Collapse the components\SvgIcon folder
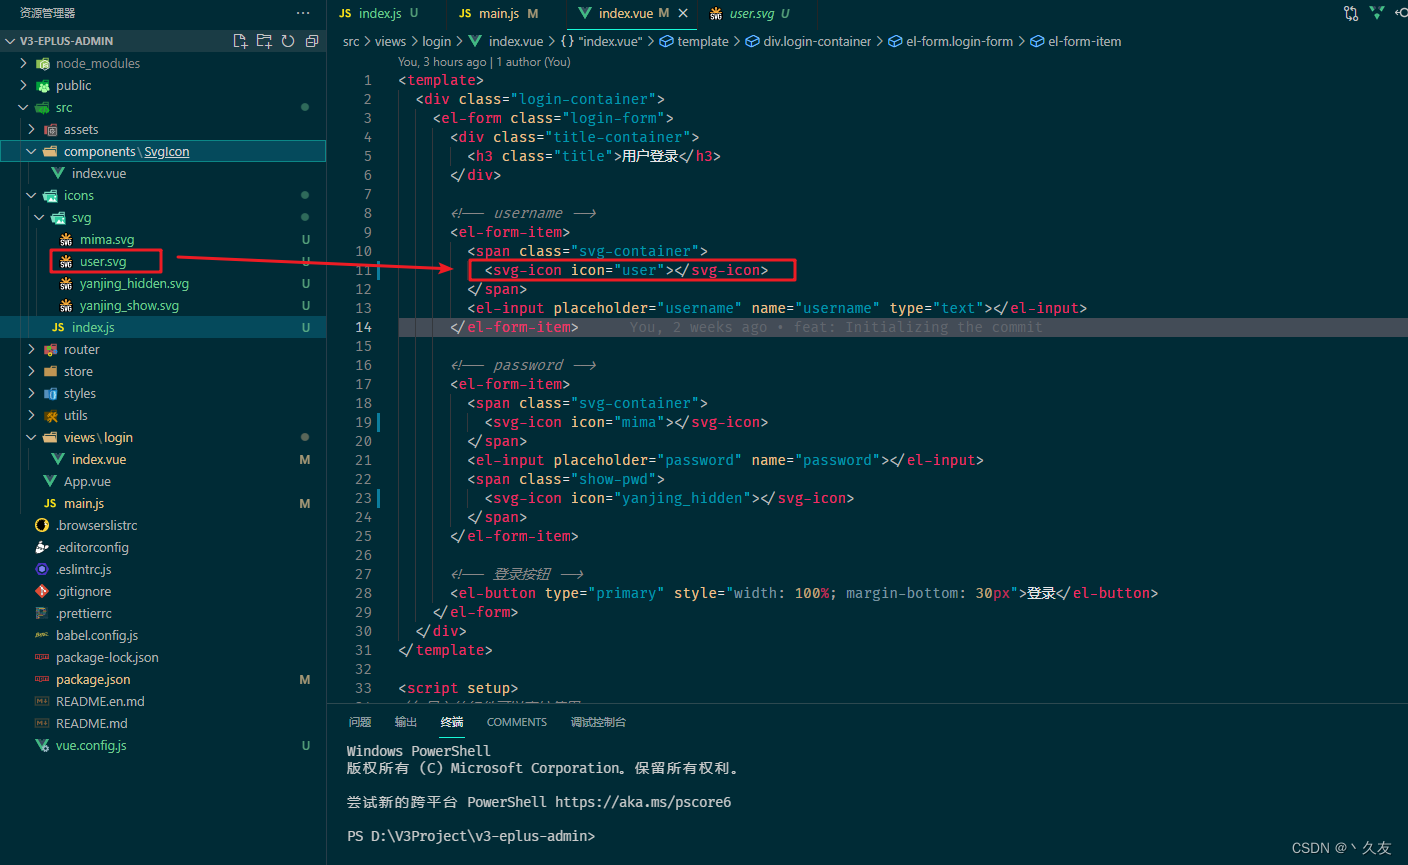This screenshot has height=865, width=1408. 32,151
